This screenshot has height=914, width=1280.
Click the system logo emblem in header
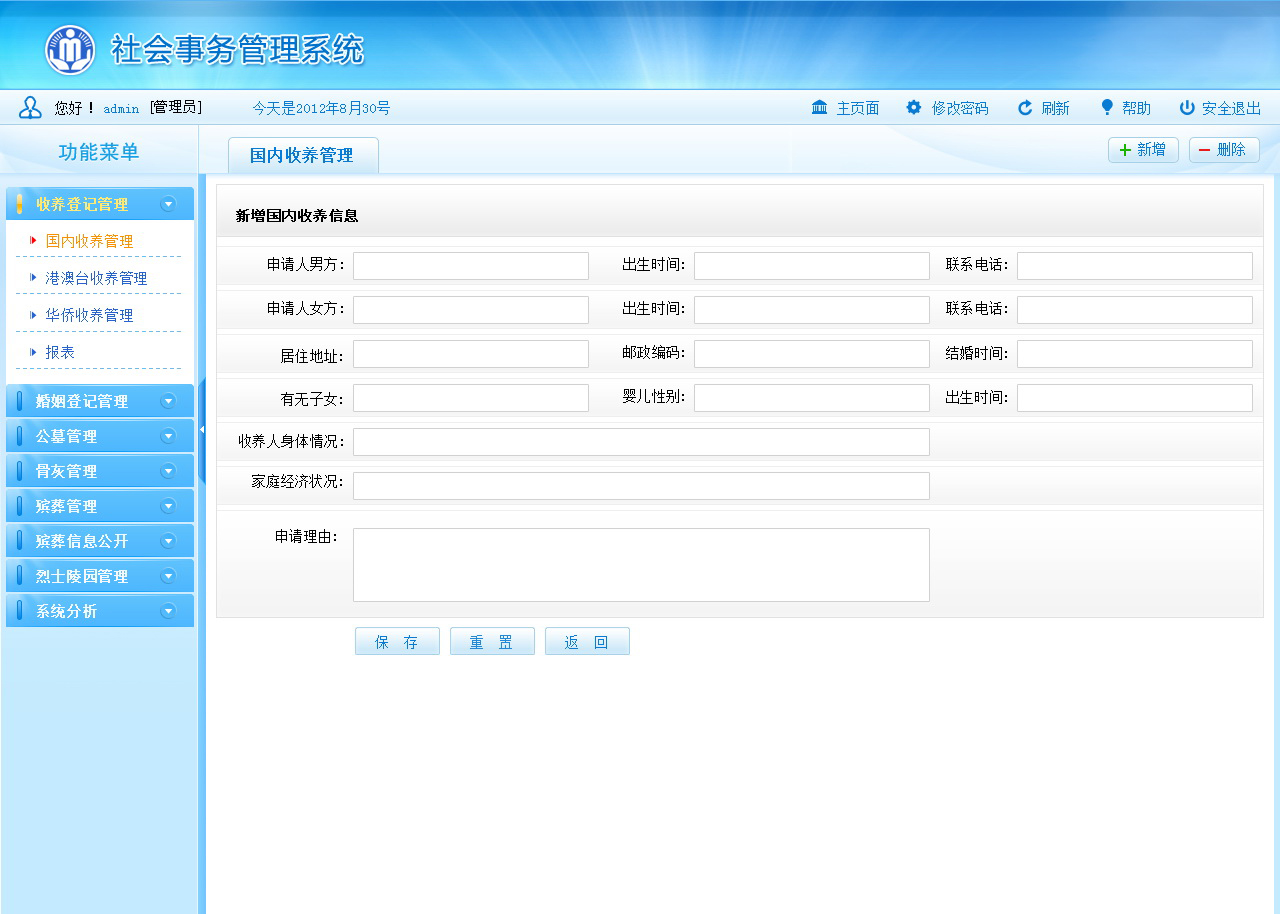[70, 50]
